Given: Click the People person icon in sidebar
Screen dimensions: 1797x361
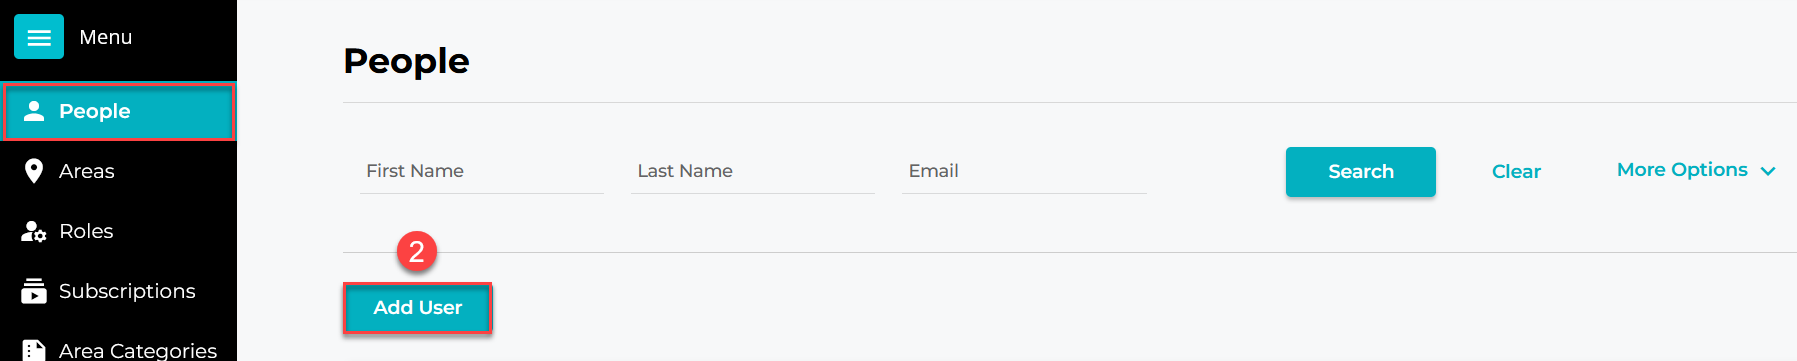Looking at the screenshot, I should coord(34,111).
